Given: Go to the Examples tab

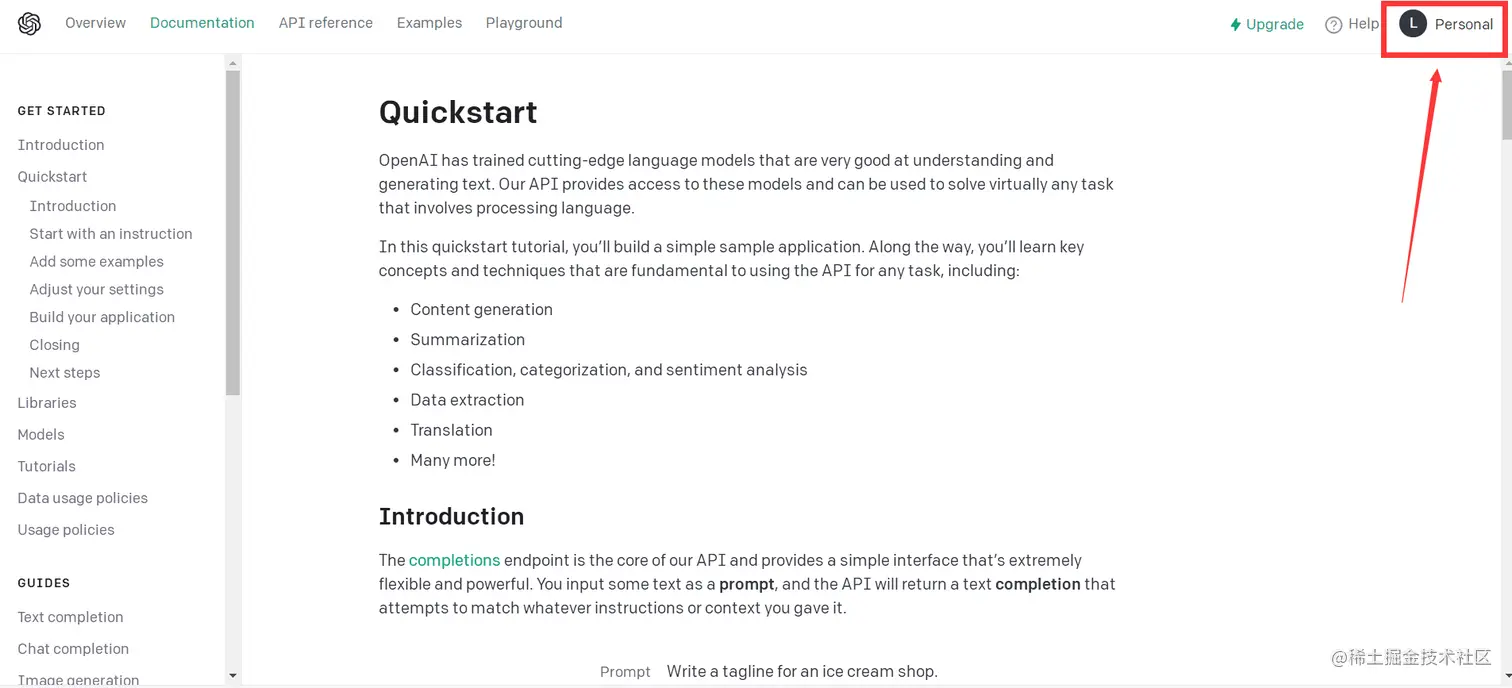Looking at the screenshot, I should tap(429, 23).
